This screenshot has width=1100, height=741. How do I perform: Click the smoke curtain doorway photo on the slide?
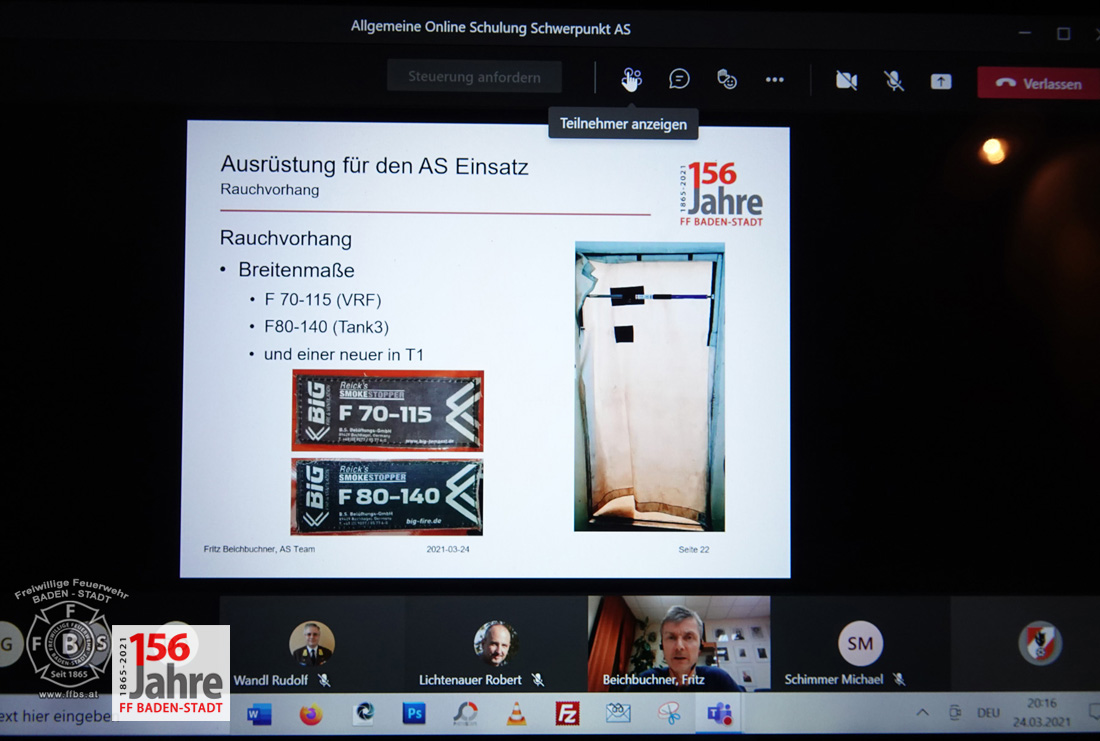[650, 387]
